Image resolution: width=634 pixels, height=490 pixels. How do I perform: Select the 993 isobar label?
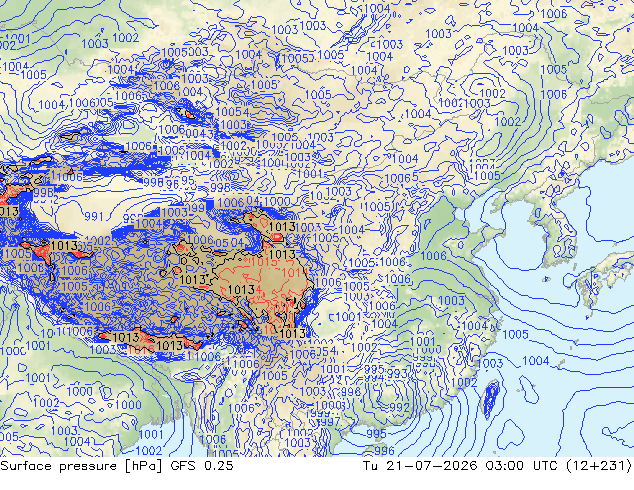coord(397,374)
